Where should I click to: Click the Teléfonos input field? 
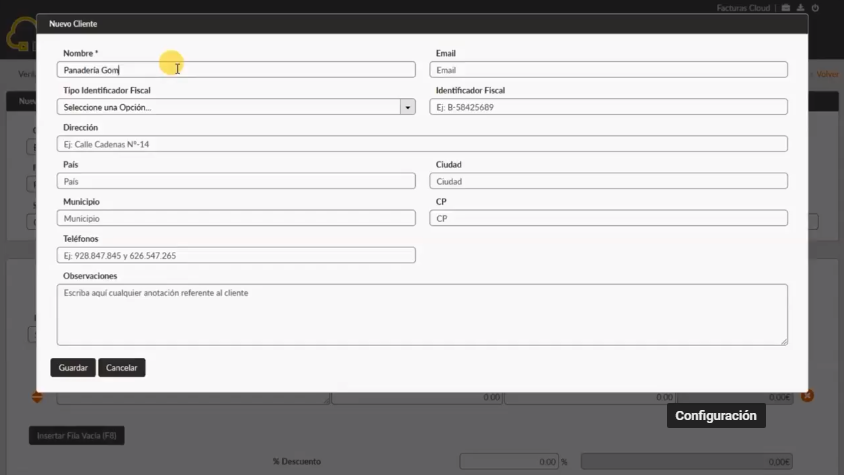click(x=236, y=255)
